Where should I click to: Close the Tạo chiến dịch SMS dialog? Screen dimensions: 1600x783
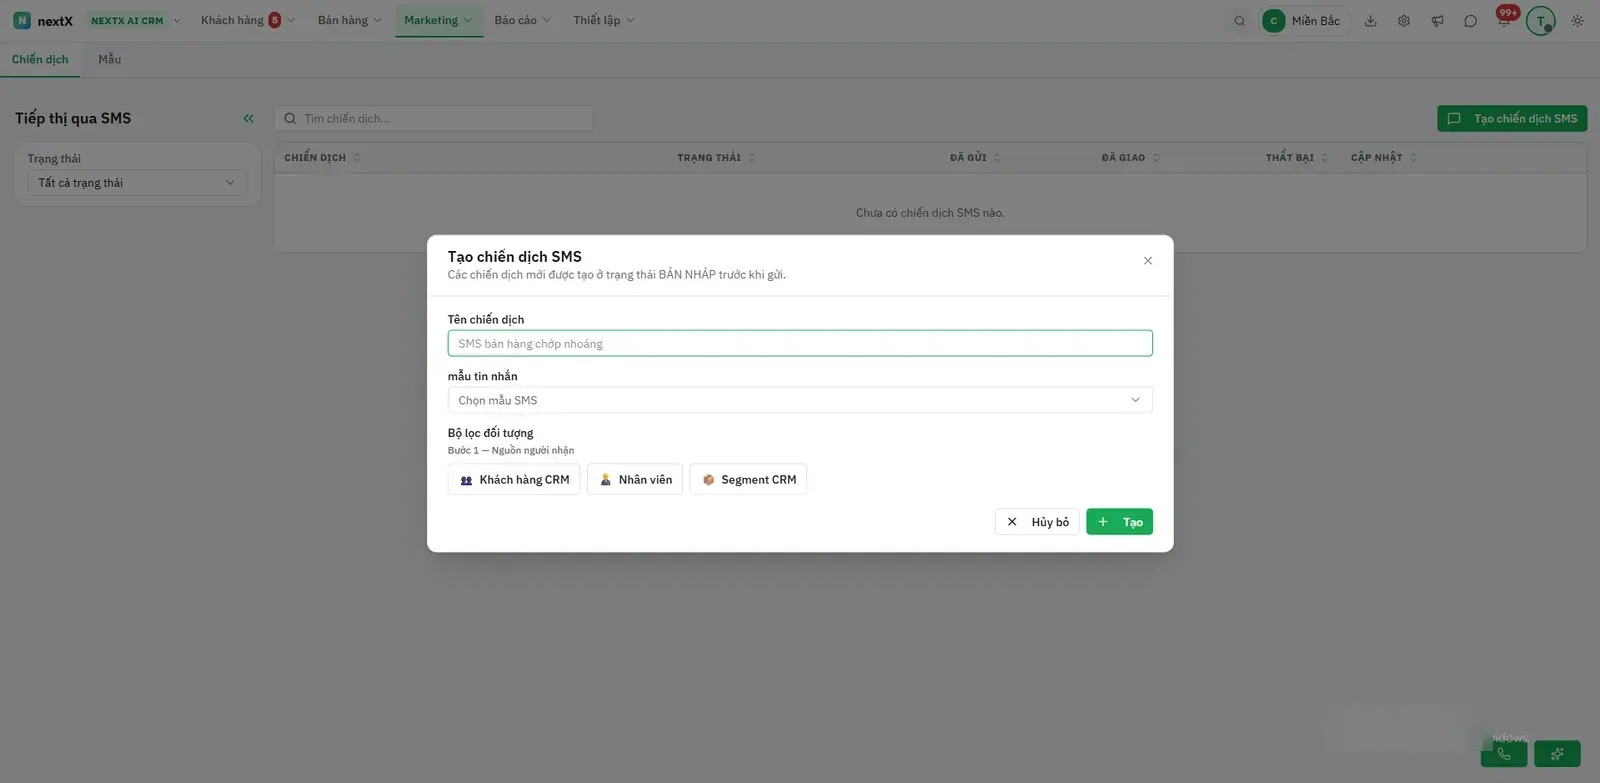(1148, 261)
